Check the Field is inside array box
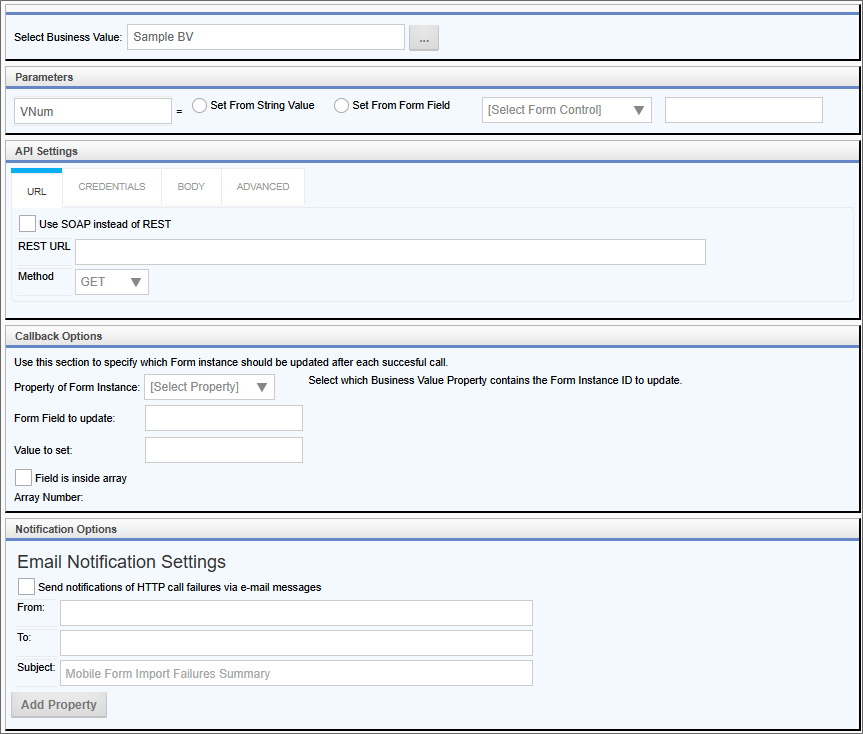The width and height of the screenshot is (863, 734). [24, 478]
